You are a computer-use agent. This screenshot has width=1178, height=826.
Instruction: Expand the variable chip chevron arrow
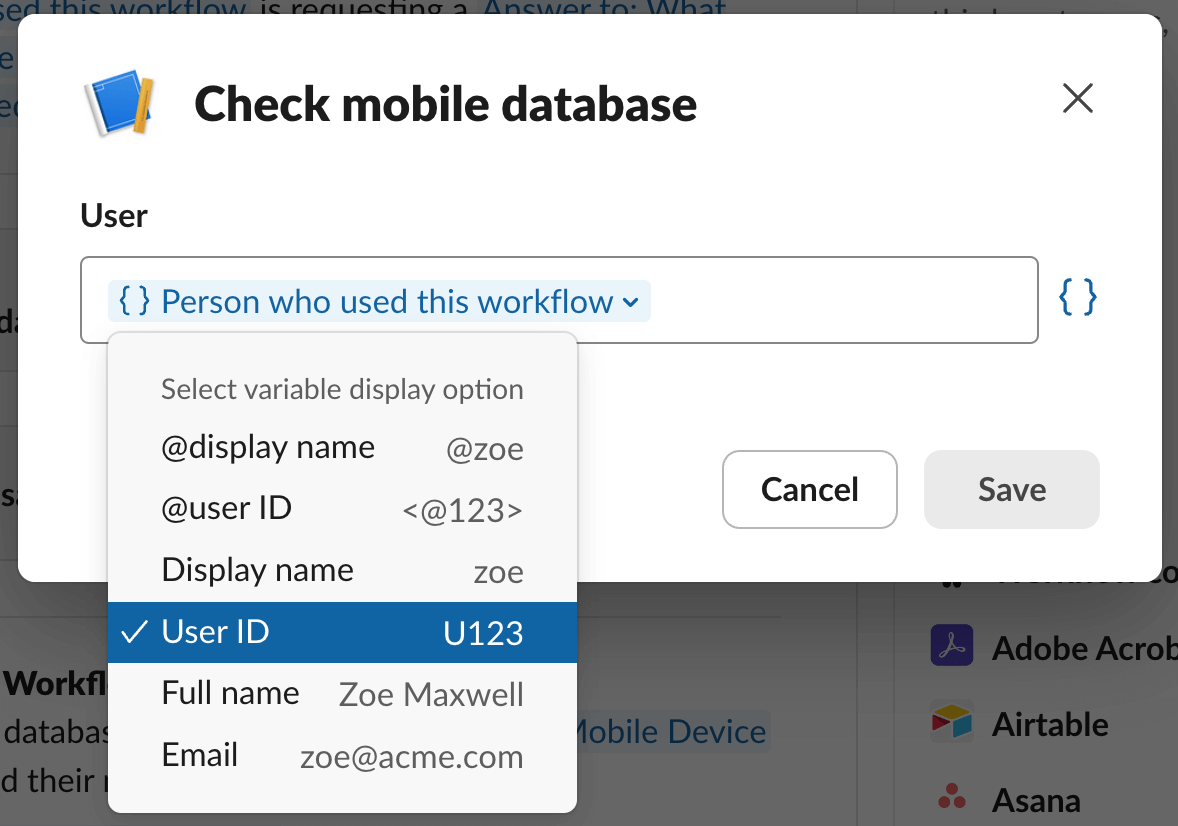click(631, 301)
